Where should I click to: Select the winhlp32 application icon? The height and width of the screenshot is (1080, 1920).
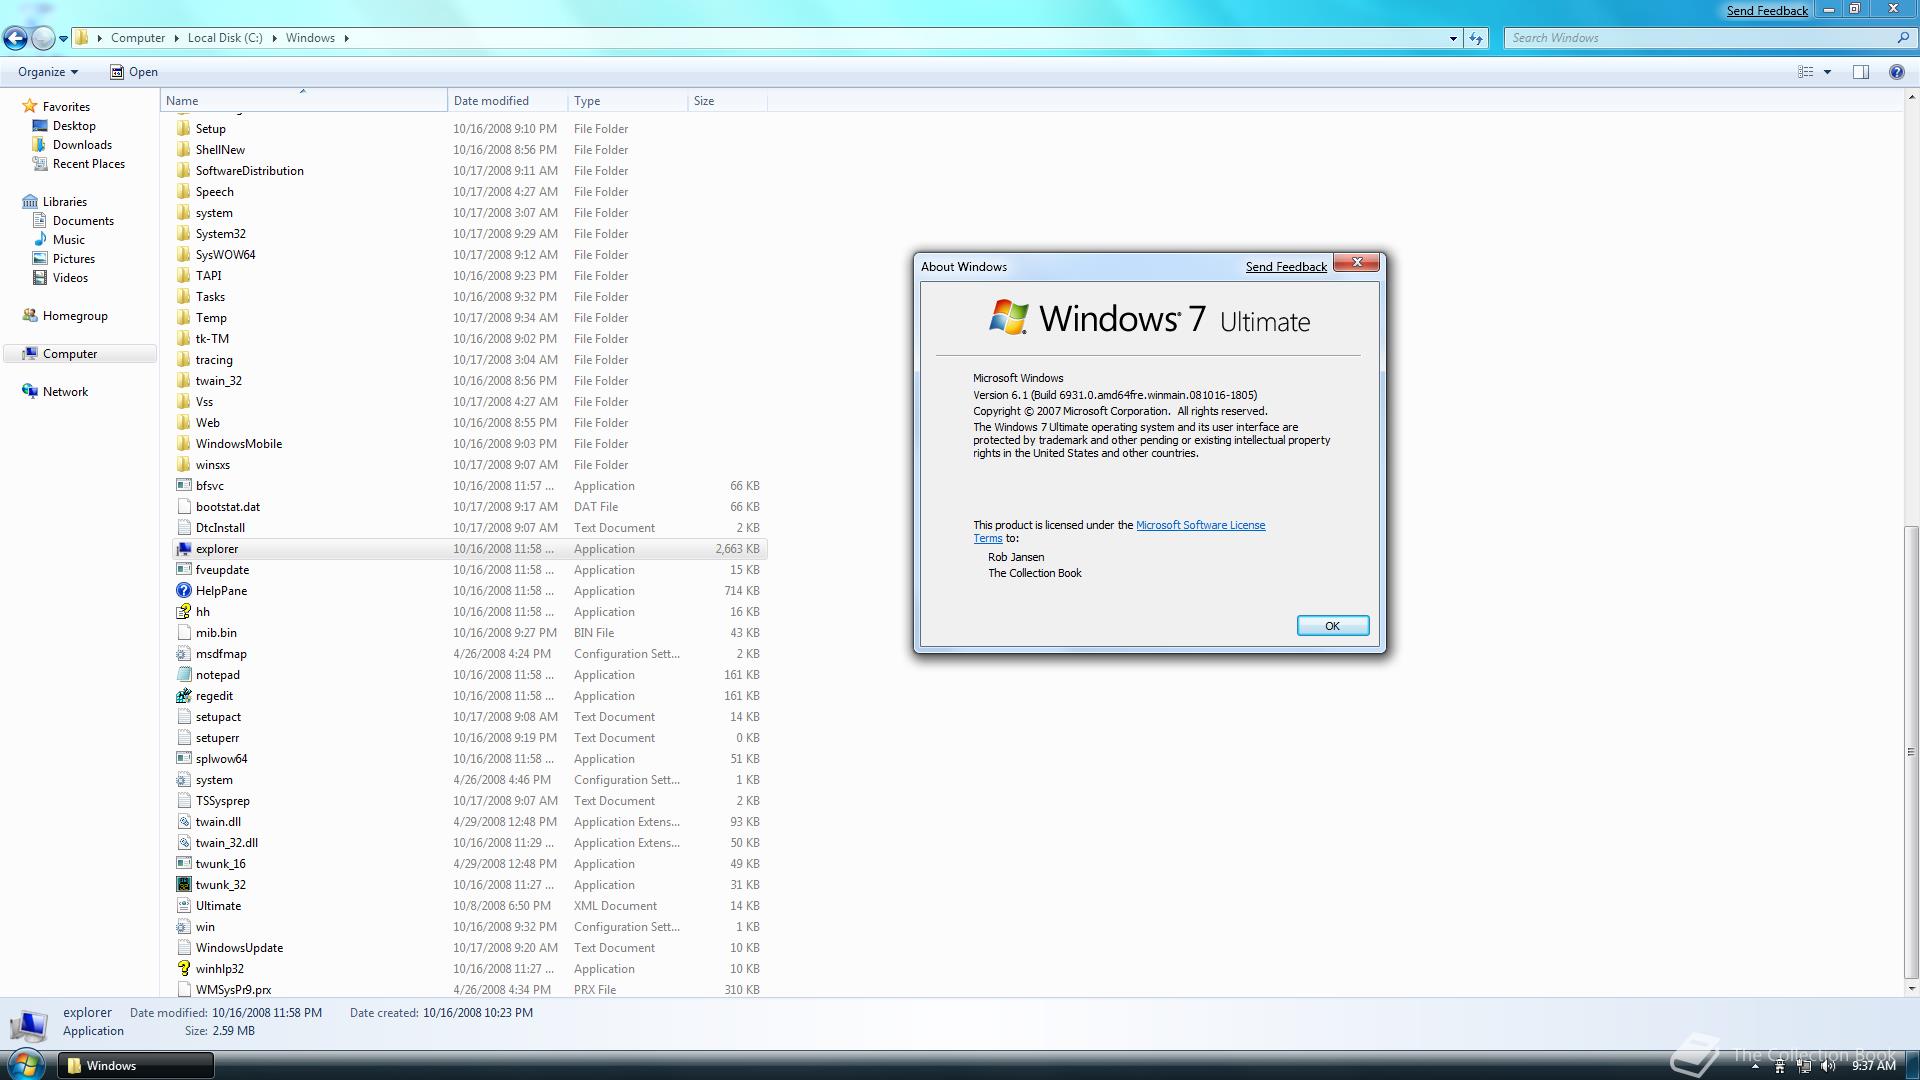click(x=183, y=969)
